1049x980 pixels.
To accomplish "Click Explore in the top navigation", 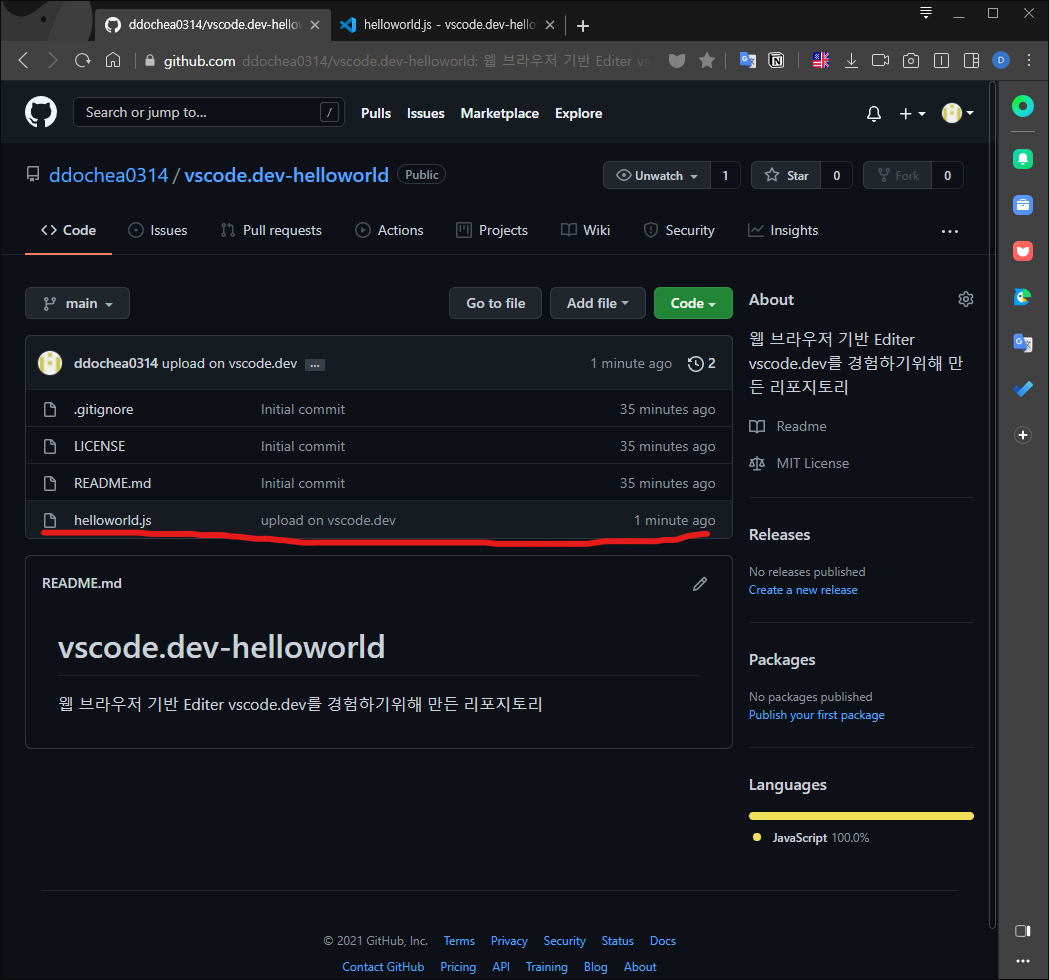I will (579, 114).
